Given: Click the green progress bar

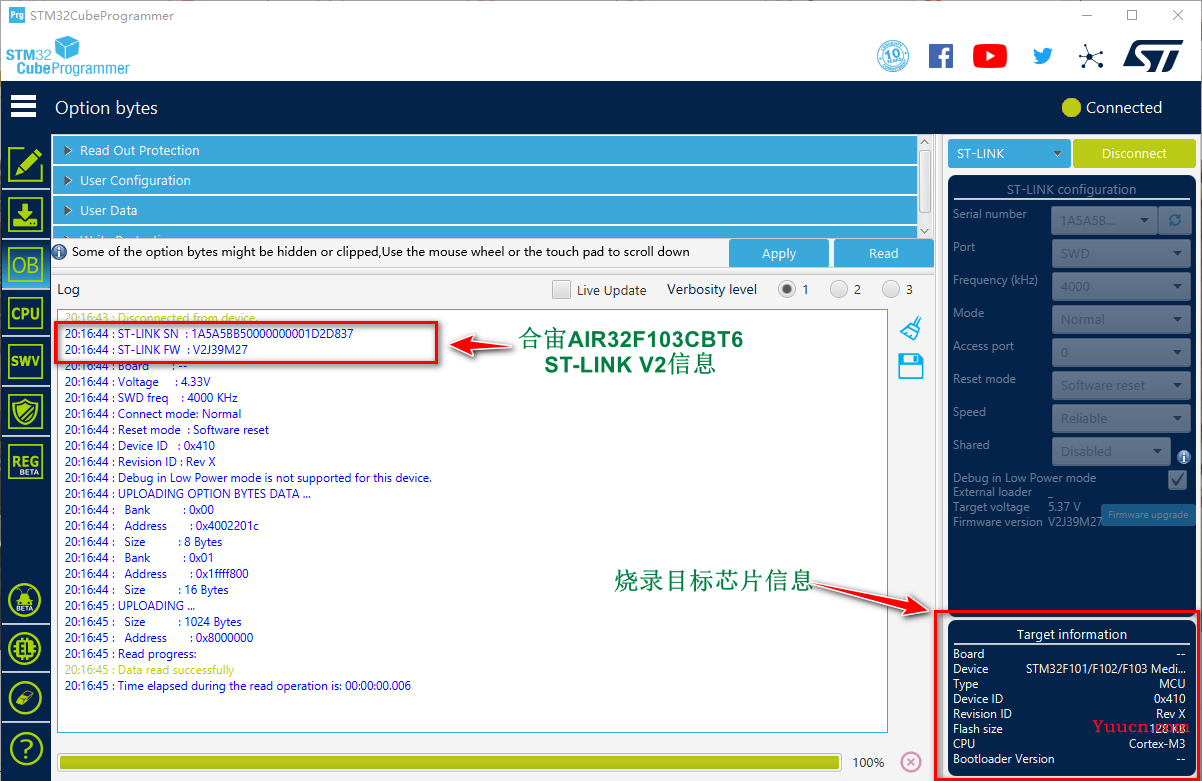Looking at the screenshot, I should (449, 762).
